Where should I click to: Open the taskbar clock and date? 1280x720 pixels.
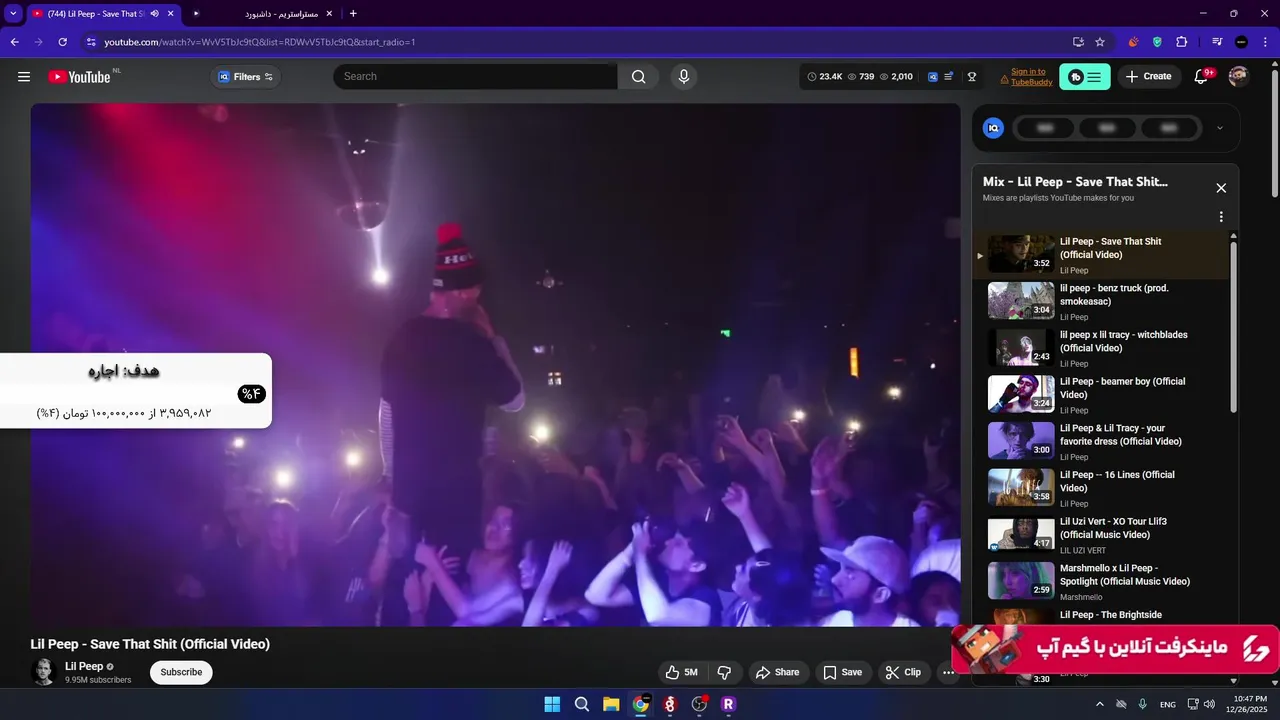(x=1247, y=704)
